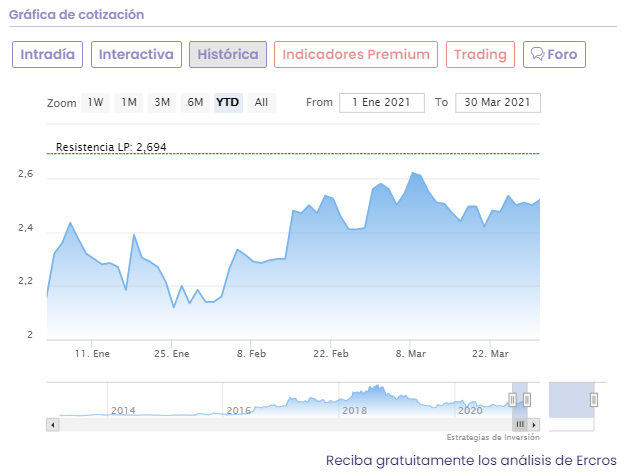This screenshot has height=476, width=627.
Task: Set zoom to 3M
Action: click(162, 102)
